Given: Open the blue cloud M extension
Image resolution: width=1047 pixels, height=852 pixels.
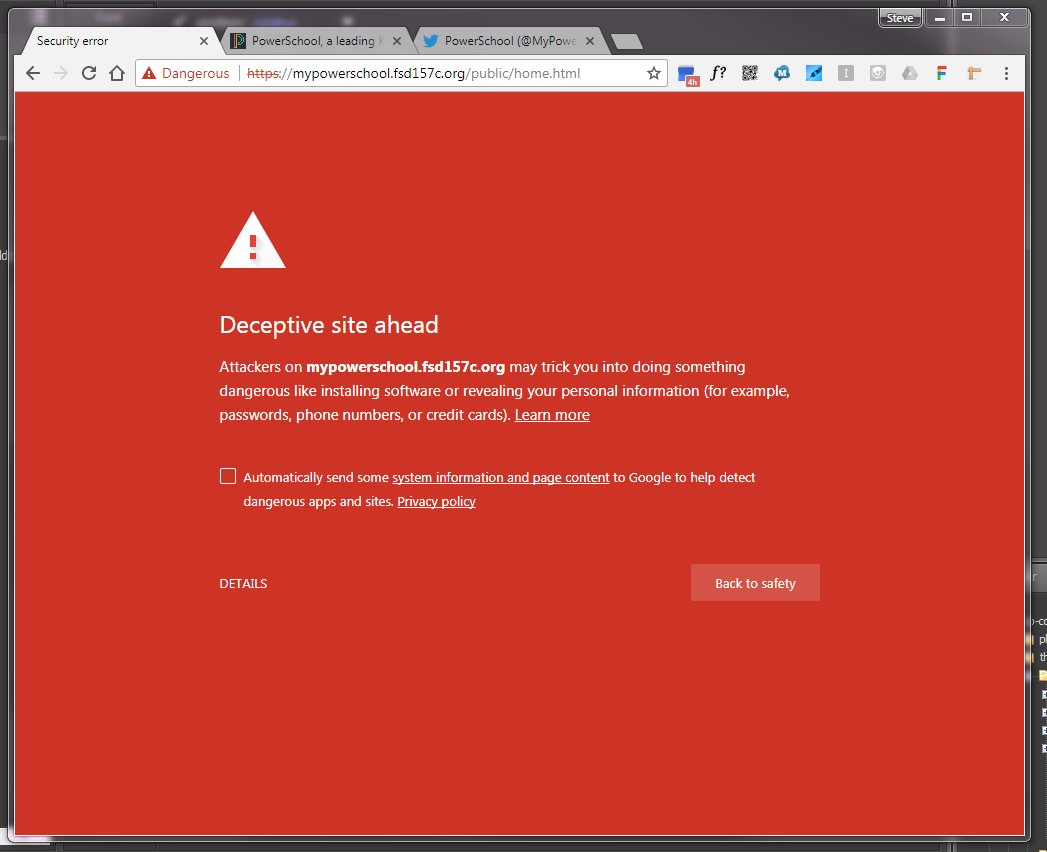Looking at the screenshot, I should 782,73.
